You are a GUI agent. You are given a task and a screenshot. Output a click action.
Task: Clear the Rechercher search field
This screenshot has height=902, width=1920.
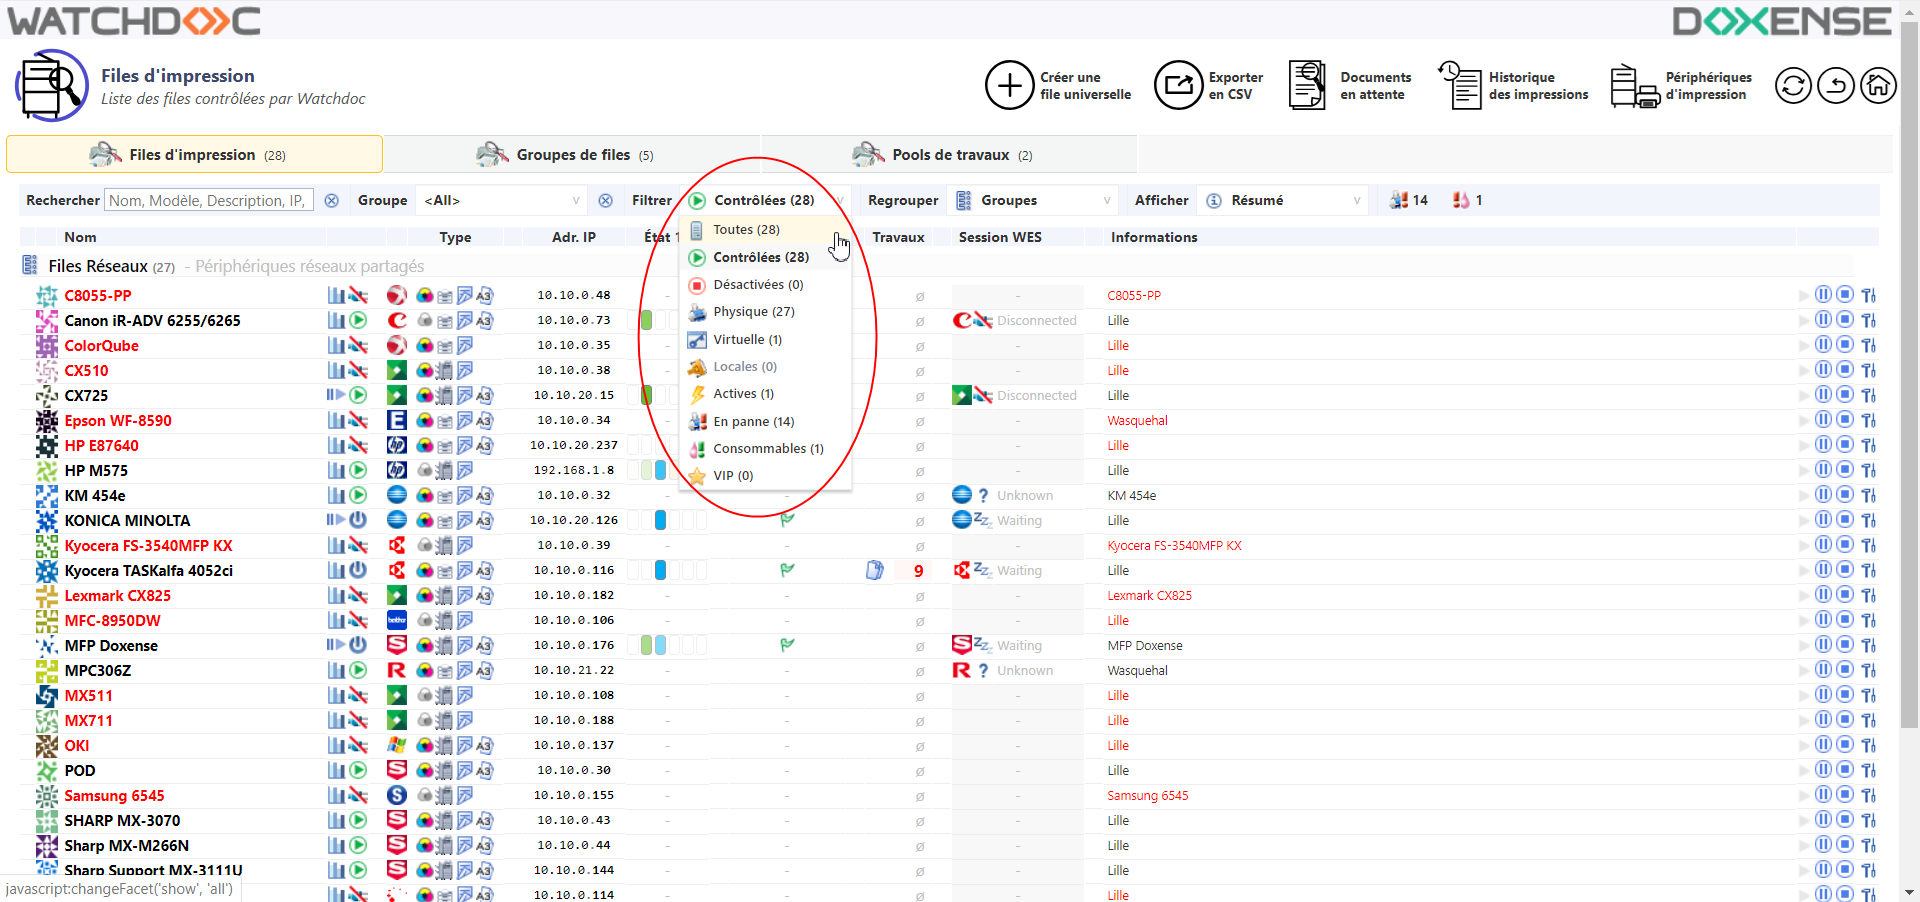click(x=332, y=201)
